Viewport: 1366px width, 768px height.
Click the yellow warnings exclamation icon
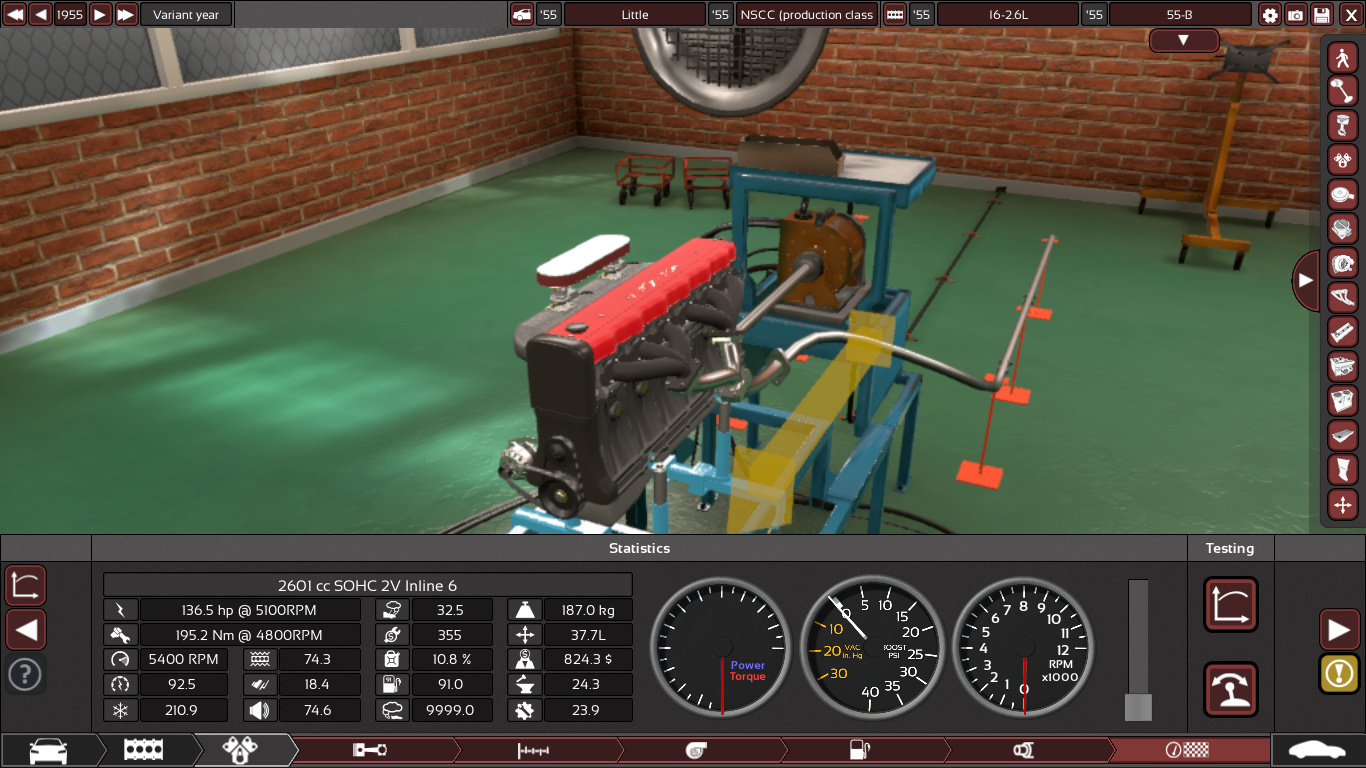pos(1339,673)
